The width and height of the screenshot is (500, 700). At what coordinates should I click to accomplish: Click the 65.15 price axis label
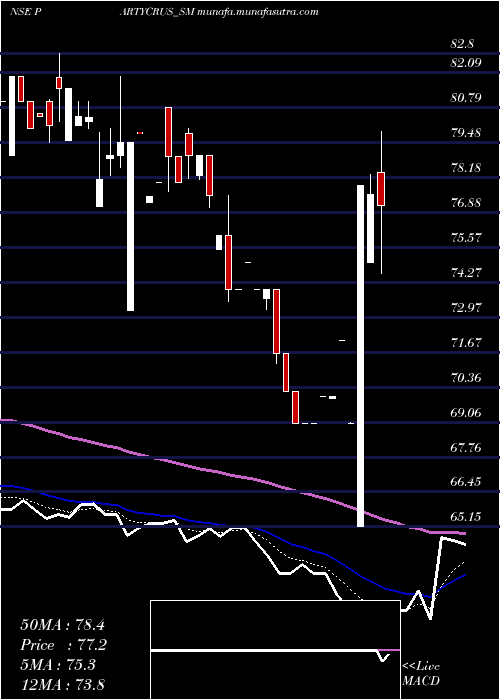pyautogui.click(x=466, y=517)
